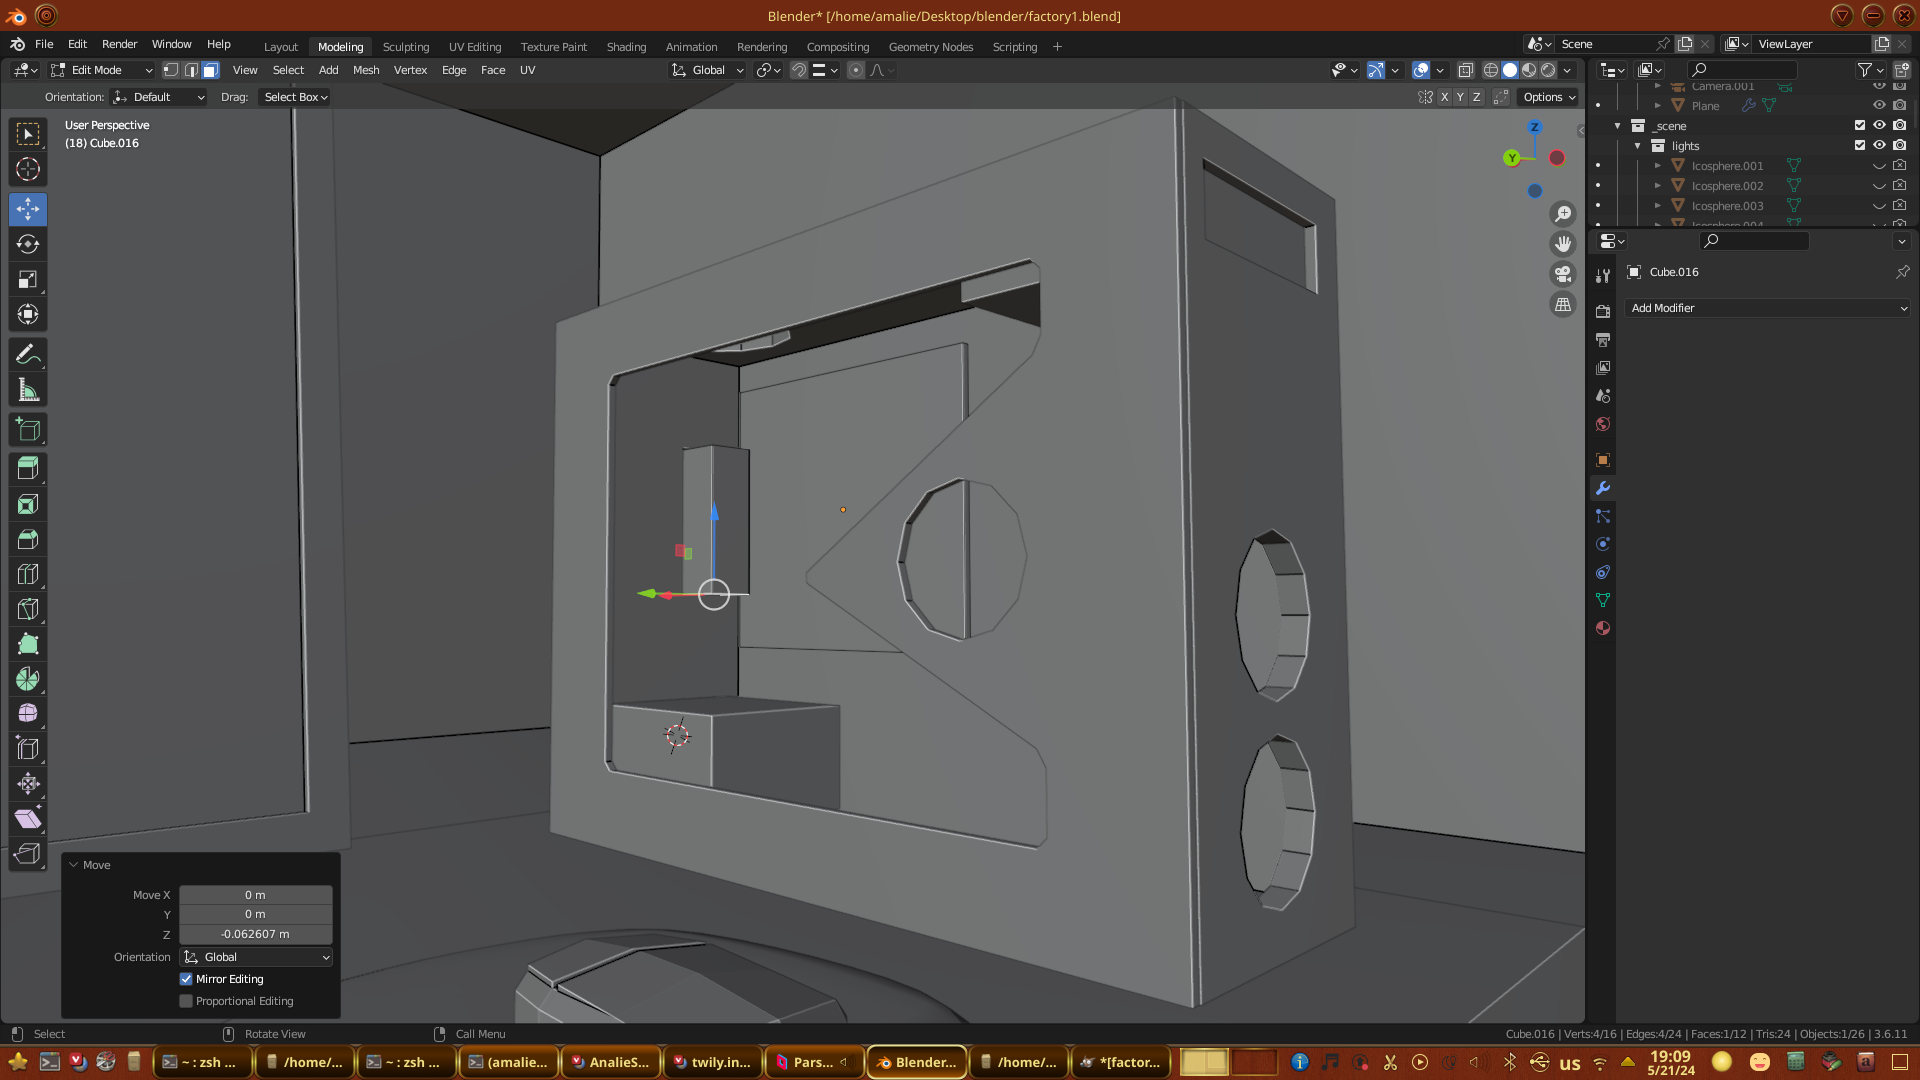Viewport: 1920px width, 1080px height.
Task: Activate the Annotate pencil tool
Action: [28, 355]
